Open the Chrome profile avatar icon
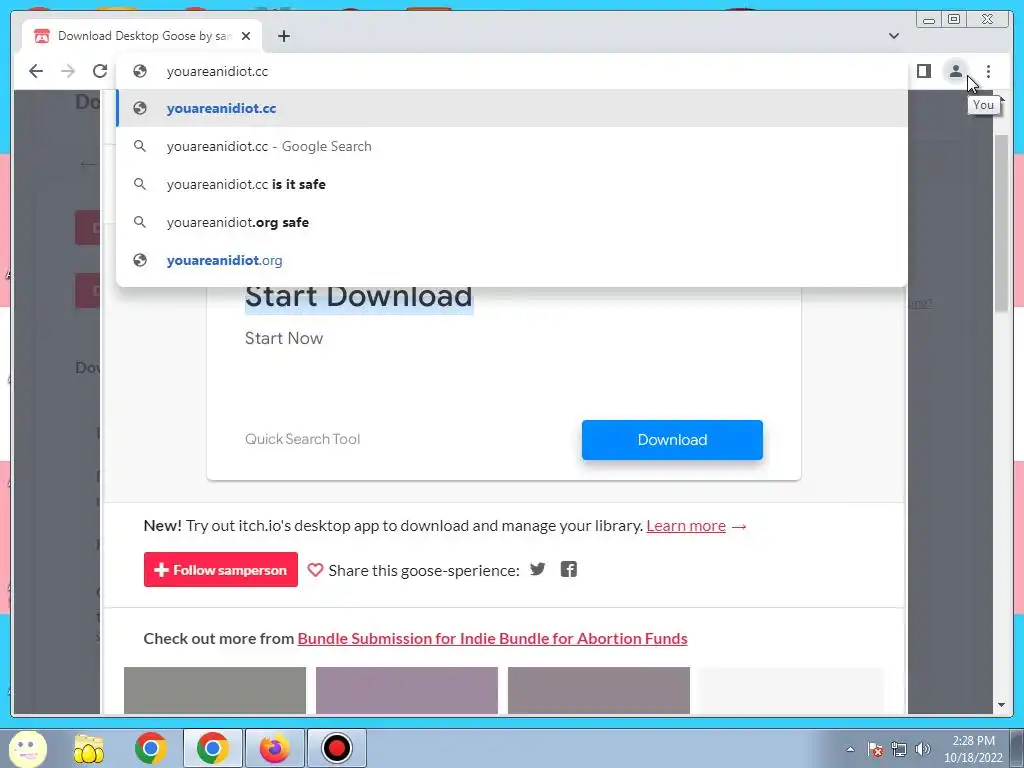Image resolution: width=1024 pixels, height=768 pixels. (955, 71)
